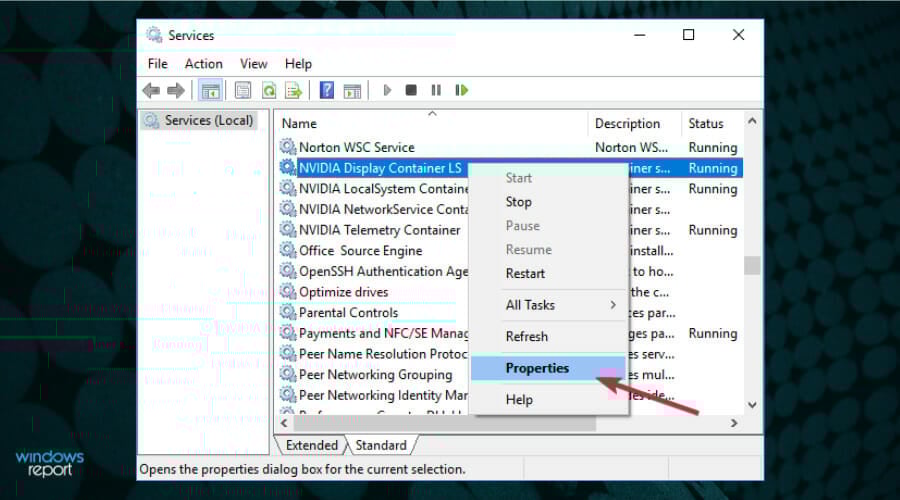Select the gear icon beside Optimize drives
Image resolution: width=900 pixels, height=500 pixels.
[288, 292]
